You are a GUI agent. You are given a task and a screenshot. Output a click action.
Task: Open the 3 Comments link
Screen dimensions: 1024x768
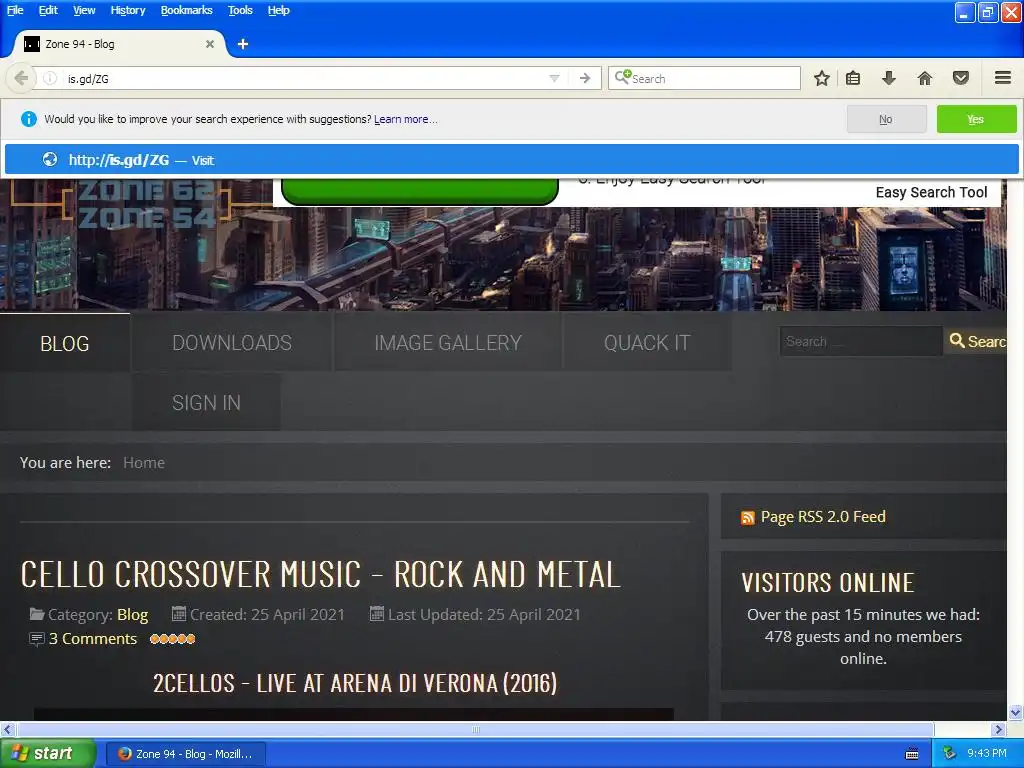coord(93,639)
